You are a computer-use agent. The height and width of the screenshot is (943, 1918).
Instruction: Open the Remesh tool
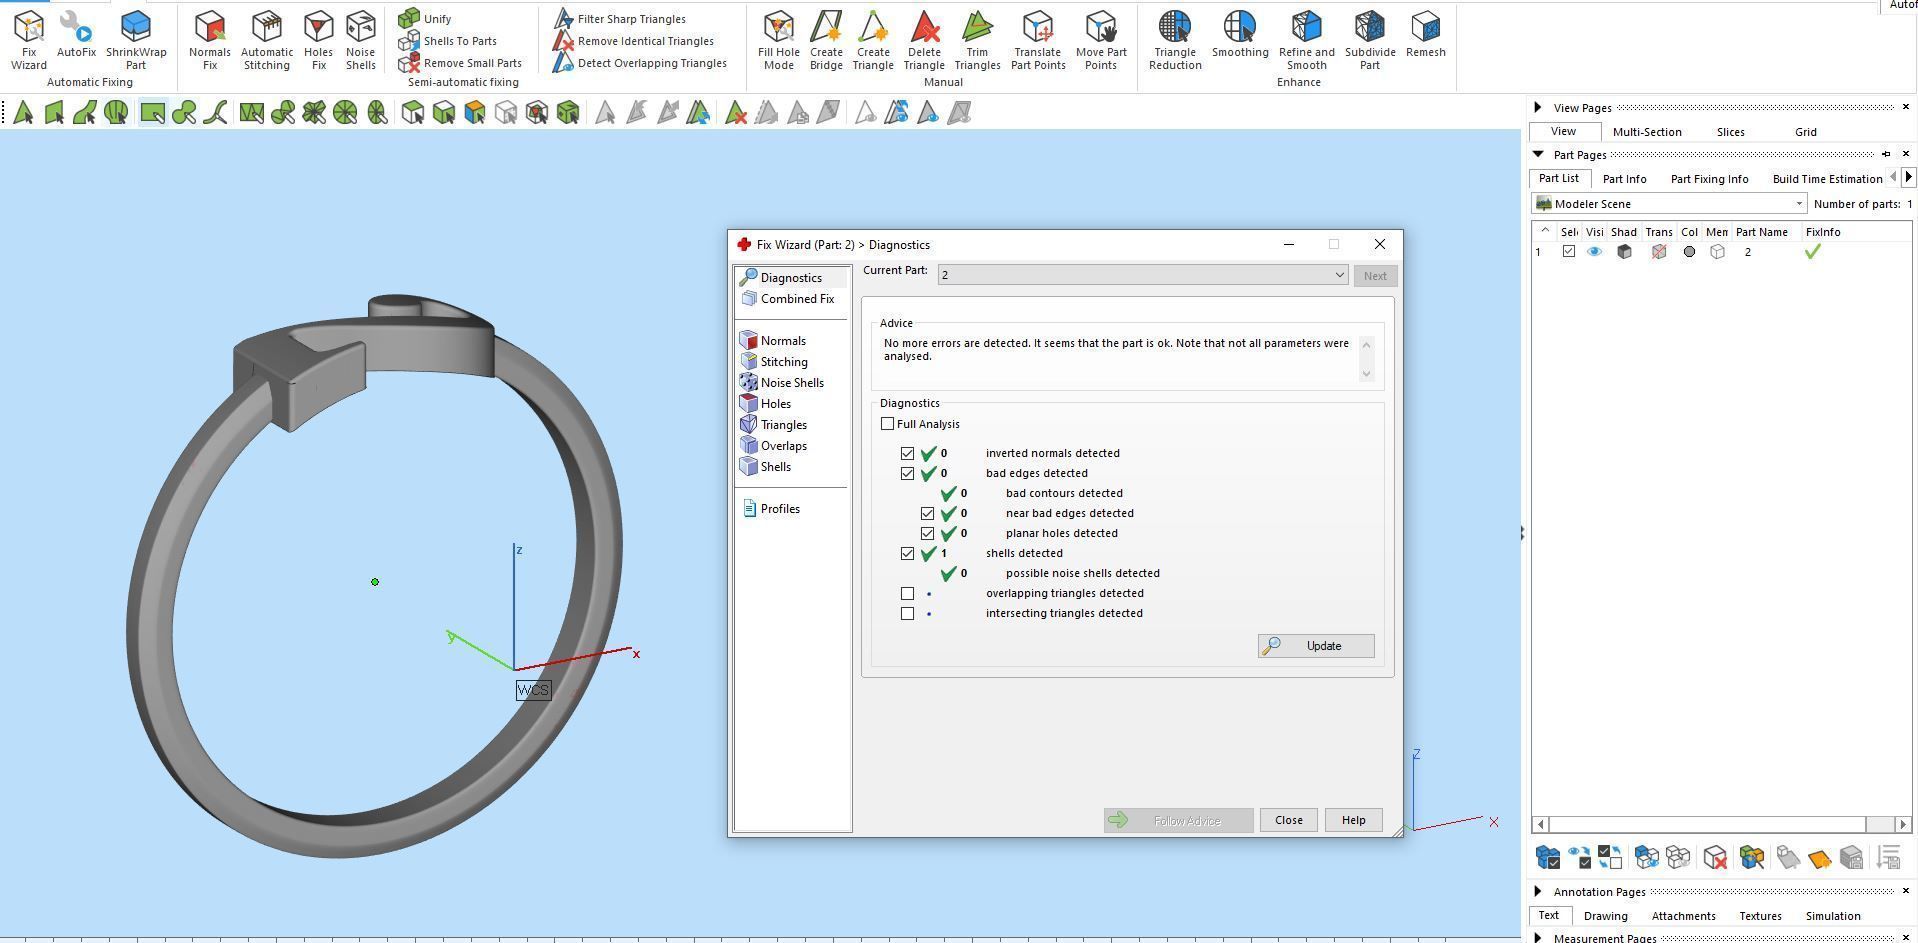point(1425,35)
